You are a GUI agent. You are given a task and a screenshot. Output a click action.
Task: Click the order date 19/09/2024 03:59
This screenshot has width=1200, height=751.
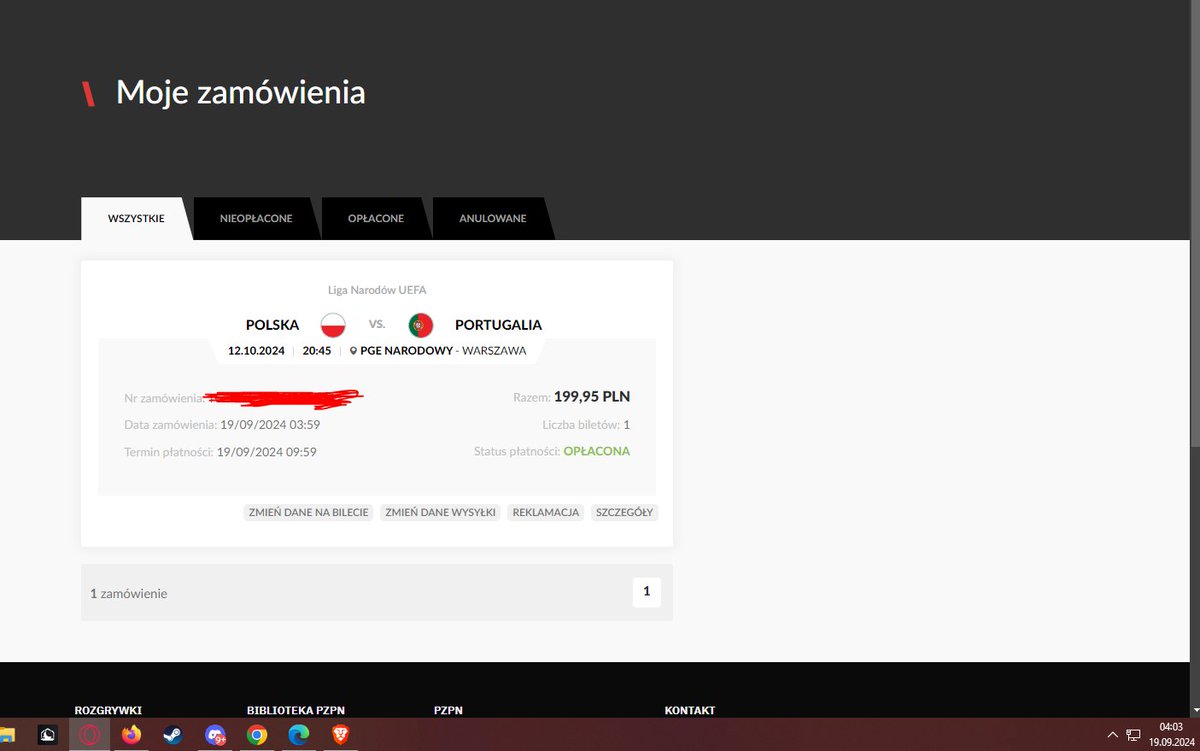[270, 424]
